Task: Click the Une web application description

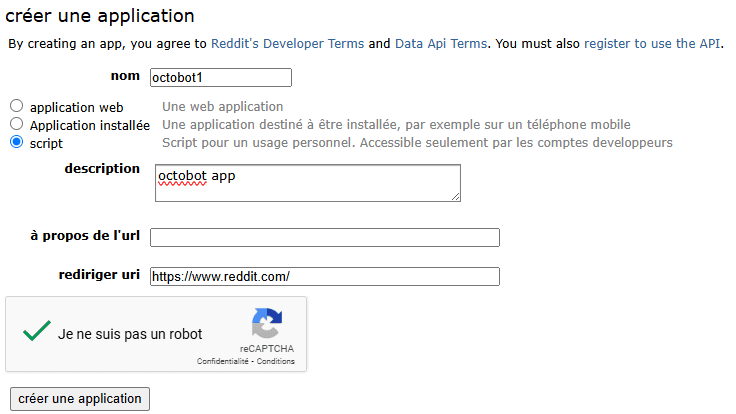Action: (x=222, y=107)
